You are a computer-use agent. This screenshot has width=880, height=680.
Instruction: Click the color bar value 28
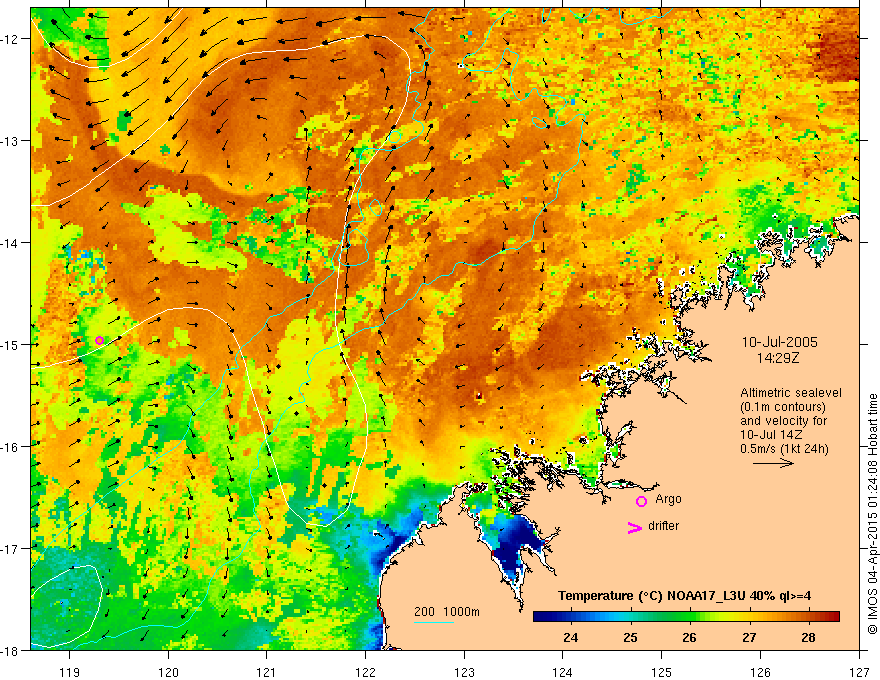pos(808,637)
